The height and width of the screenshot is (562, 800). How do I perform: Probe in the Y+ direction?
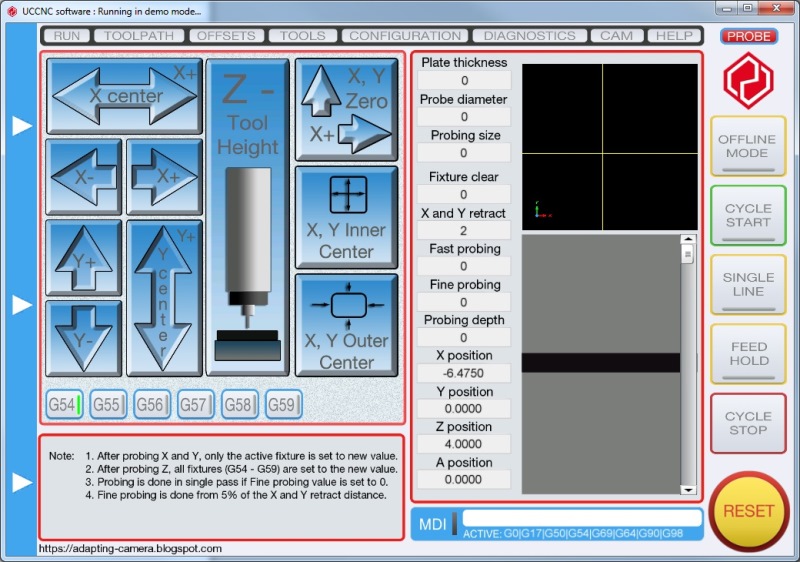point(84,258)
